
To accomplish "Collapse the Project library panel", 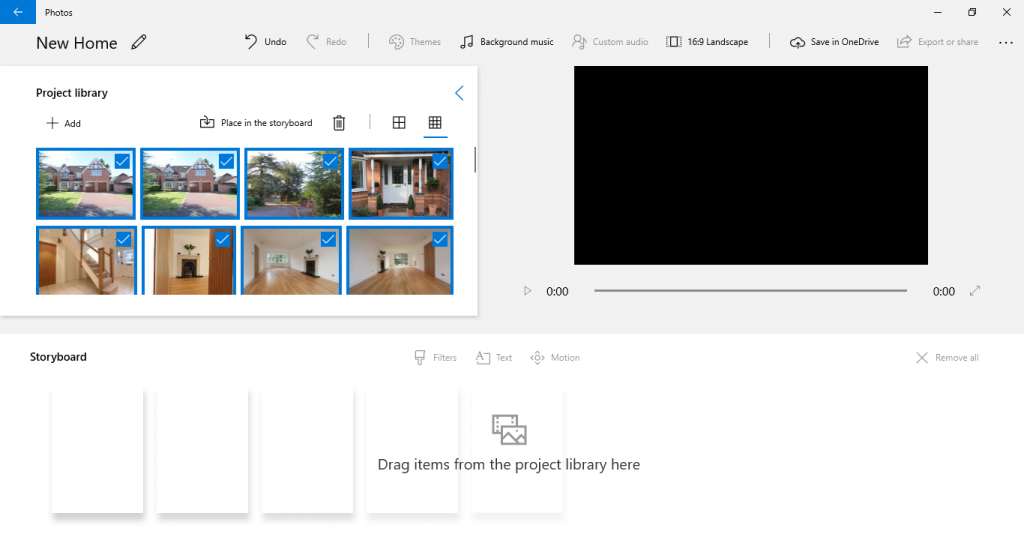I will [x=459, y=93].
